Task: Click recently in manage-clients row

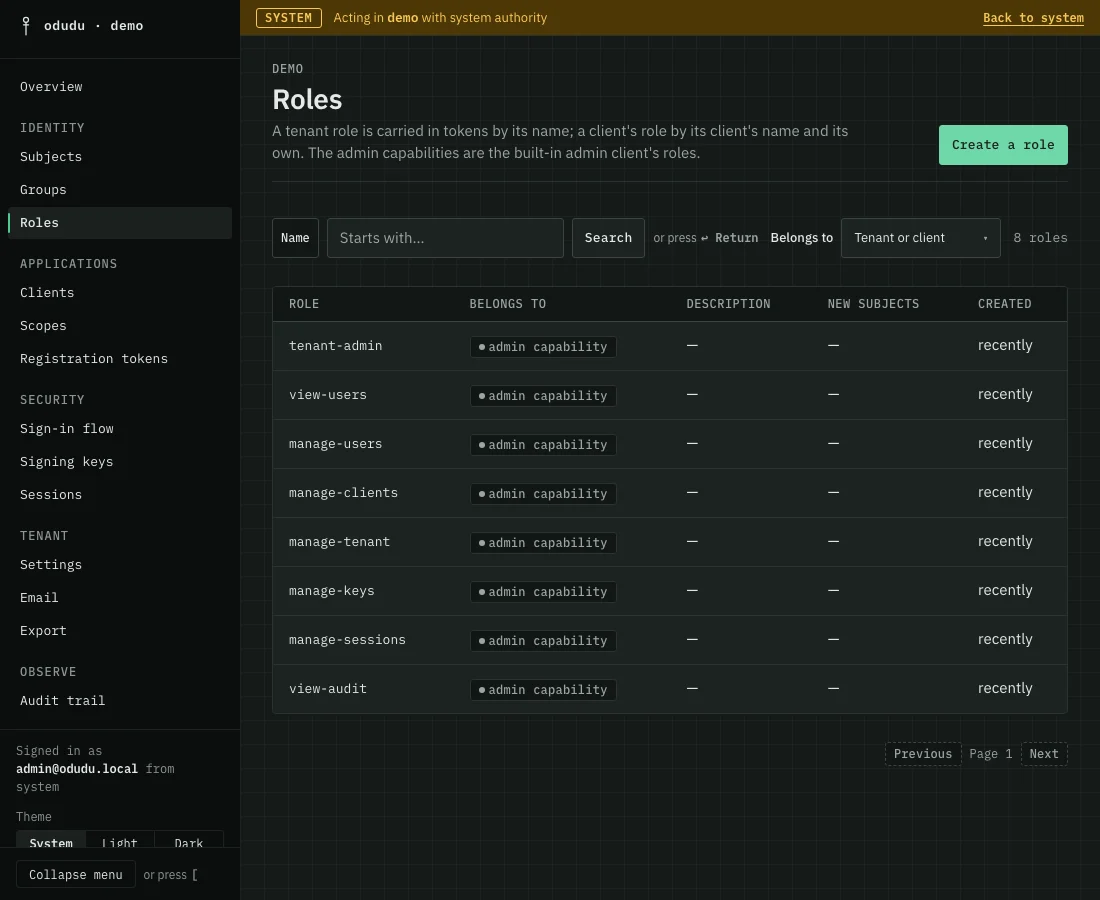Action: pyautogui.click(x=1005, y=492)
